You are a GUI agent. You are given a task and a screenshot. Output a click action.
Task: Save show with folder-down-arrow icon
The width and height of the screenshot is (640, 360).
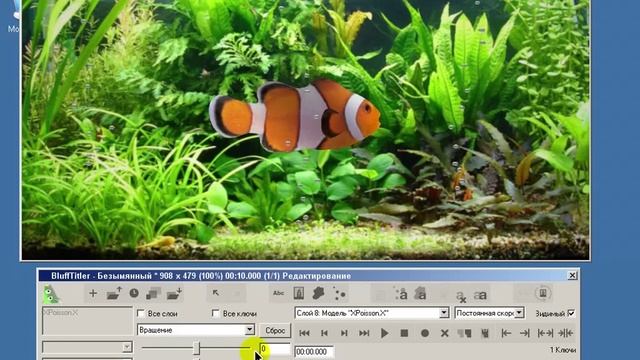coord(174,293)
